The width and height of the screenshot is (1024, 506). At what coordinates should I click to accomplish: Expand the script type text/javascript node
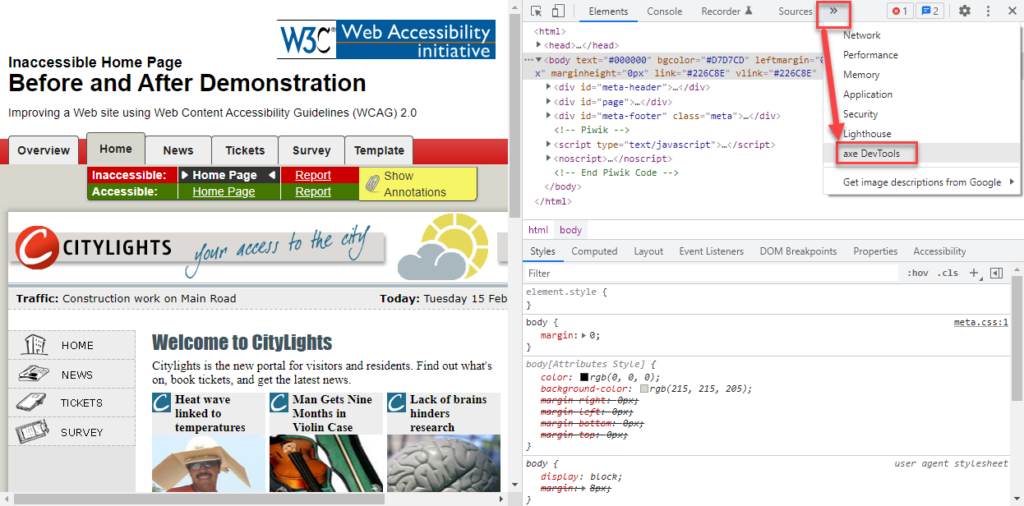pyautogui.click(x=549, y=144)
